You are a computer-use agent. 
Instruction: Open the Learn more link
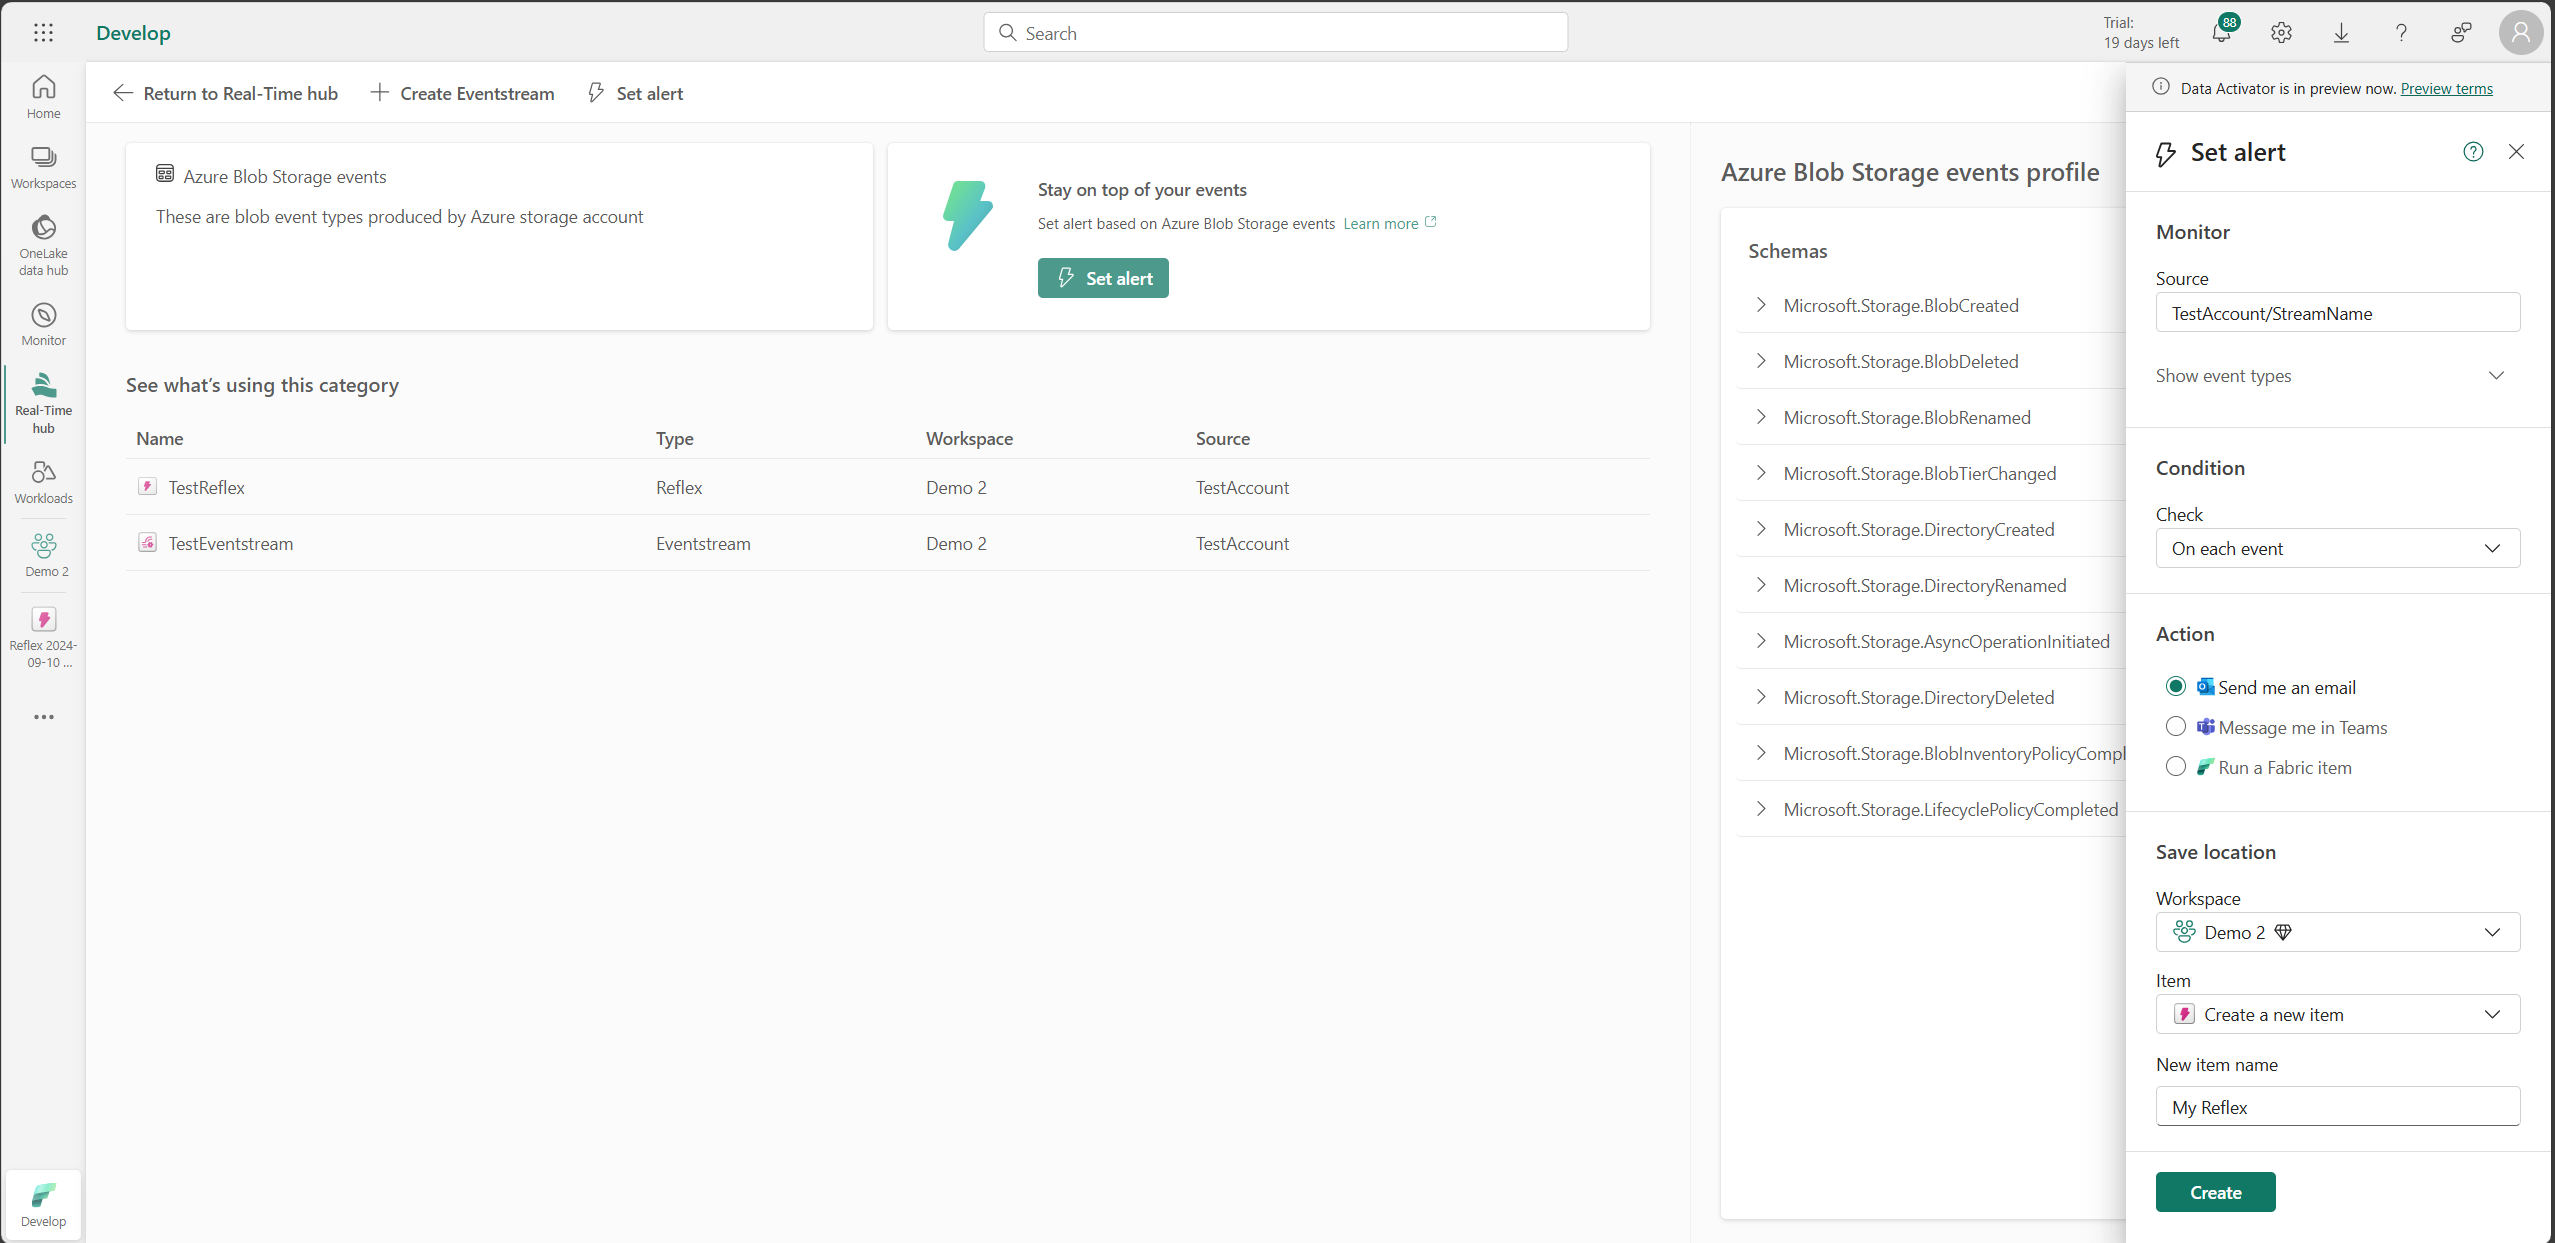1380,223
